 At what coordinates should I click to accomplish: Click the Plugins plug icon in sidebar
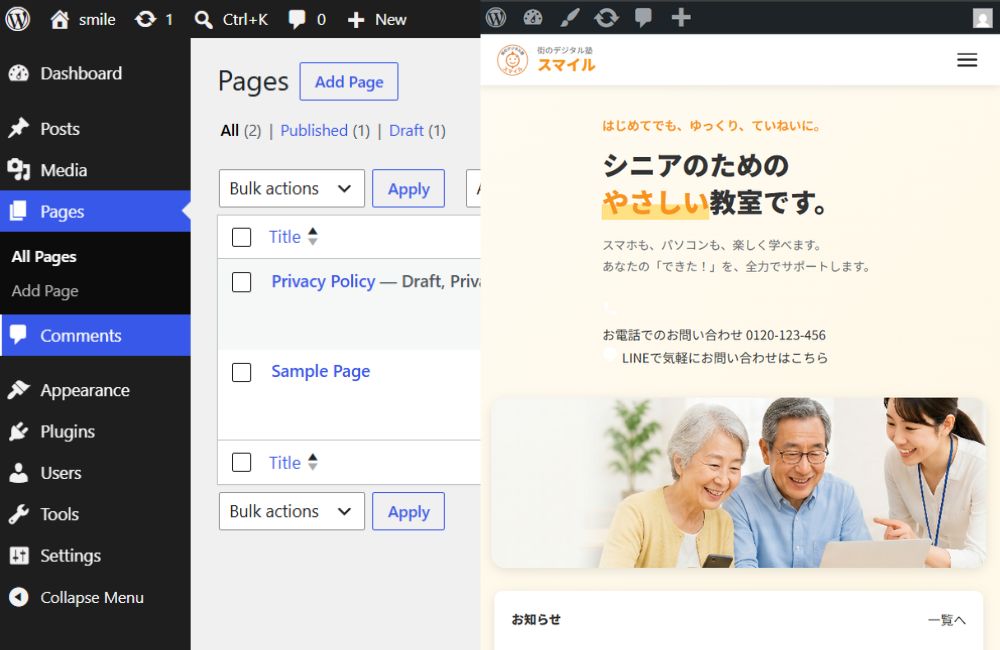pyautogui.click(x=18, y=432)
